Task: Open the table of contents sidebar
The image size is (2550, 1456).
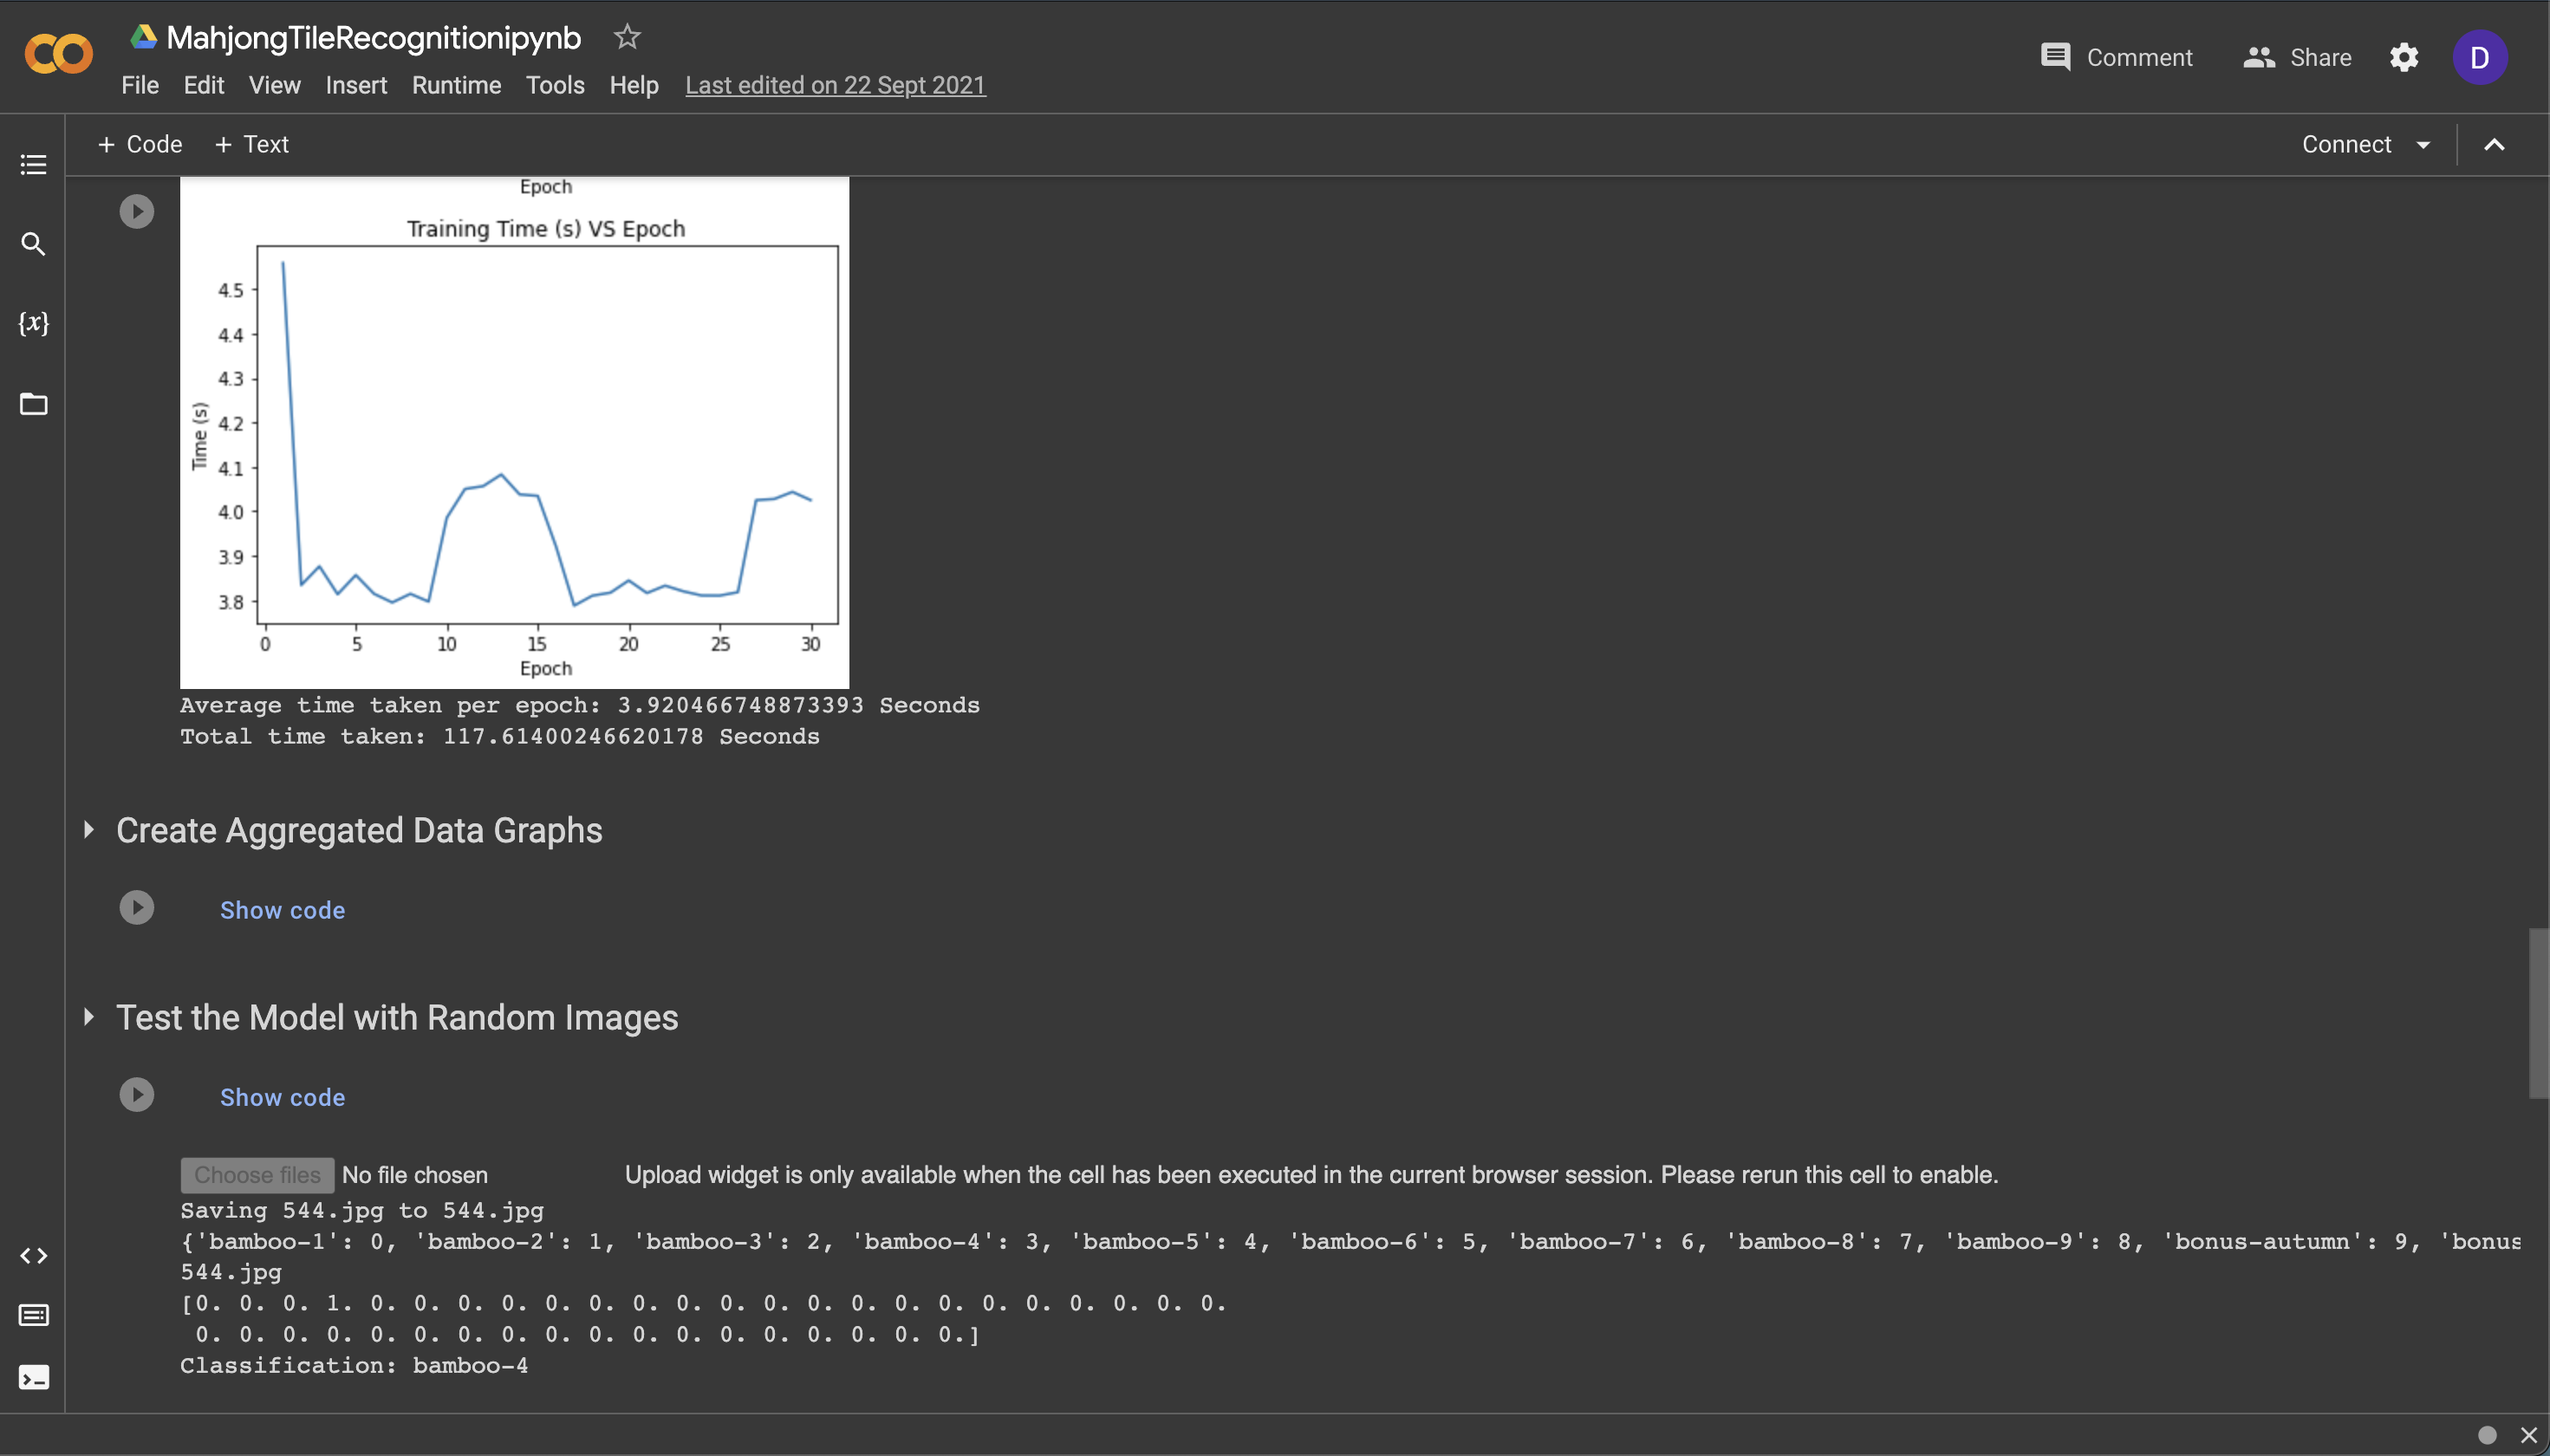Action: pos(33,164)
